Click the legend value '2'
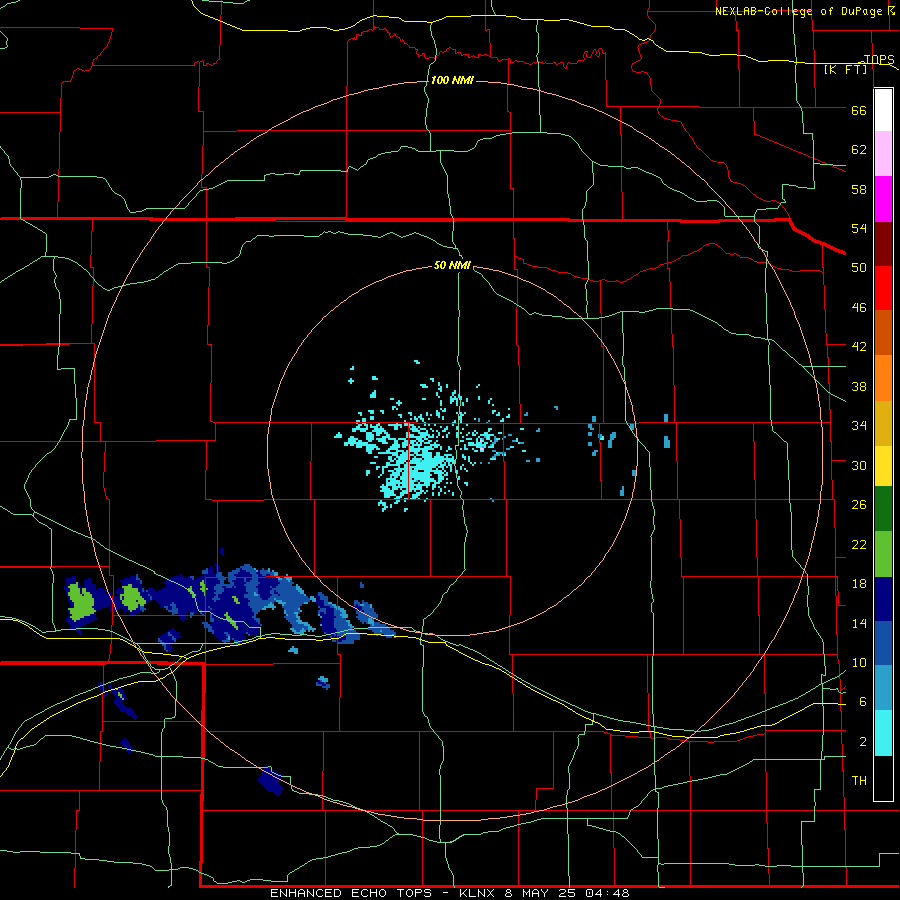900x900 pixels. pos(863,742)
